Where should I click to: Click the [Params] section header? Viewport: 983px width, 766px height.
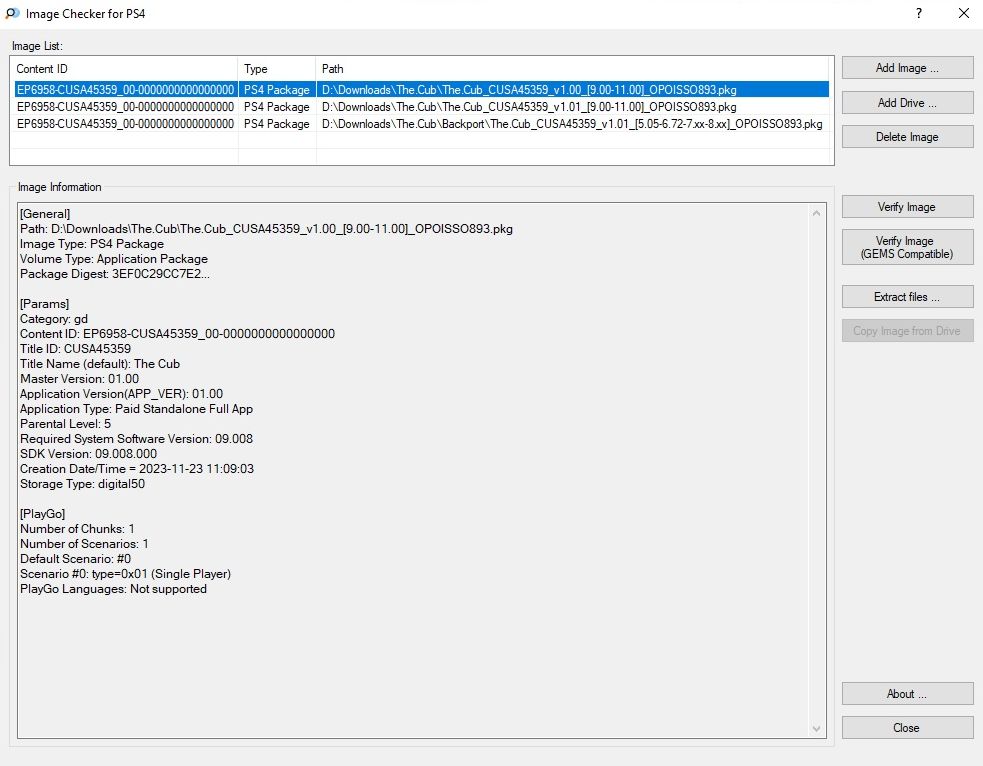tap(44, 304)
